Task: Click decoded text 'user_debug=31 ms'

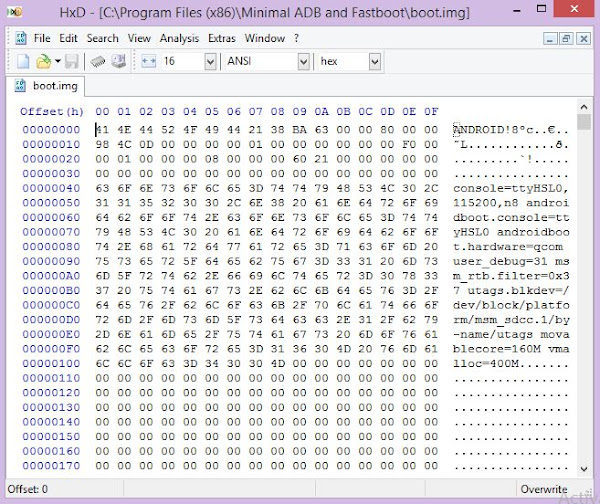Action: coord(511,261)
